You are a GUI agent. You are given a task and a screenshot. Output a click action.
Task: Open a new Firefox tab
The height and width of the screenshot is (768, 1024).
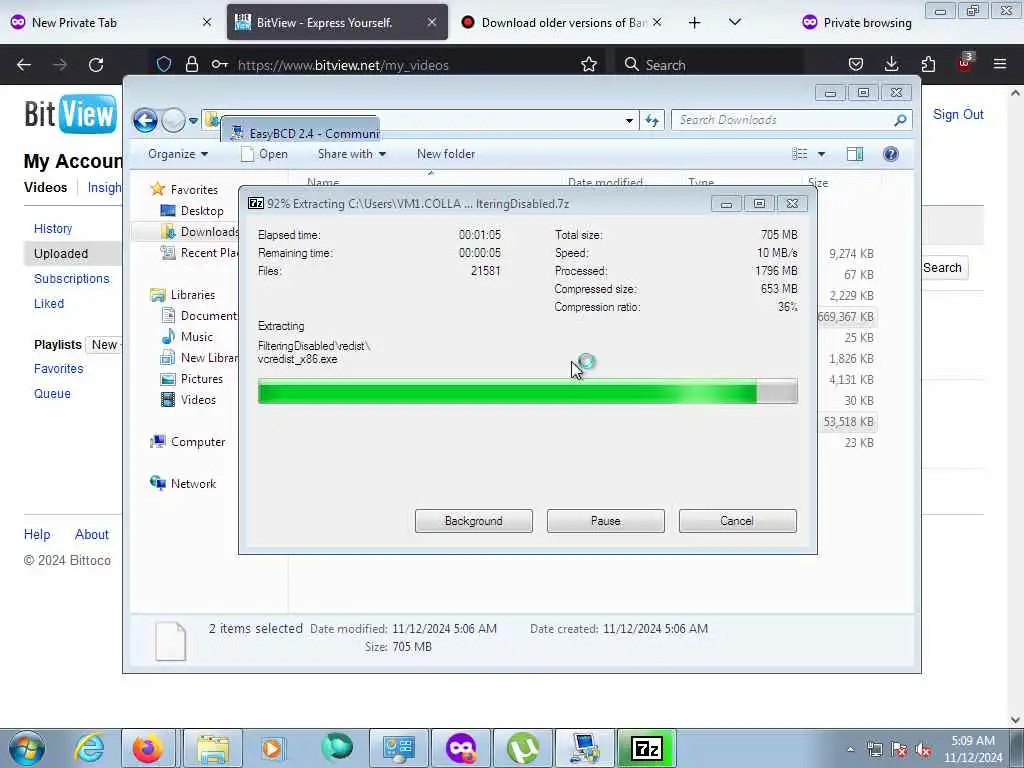click(694, 22)
